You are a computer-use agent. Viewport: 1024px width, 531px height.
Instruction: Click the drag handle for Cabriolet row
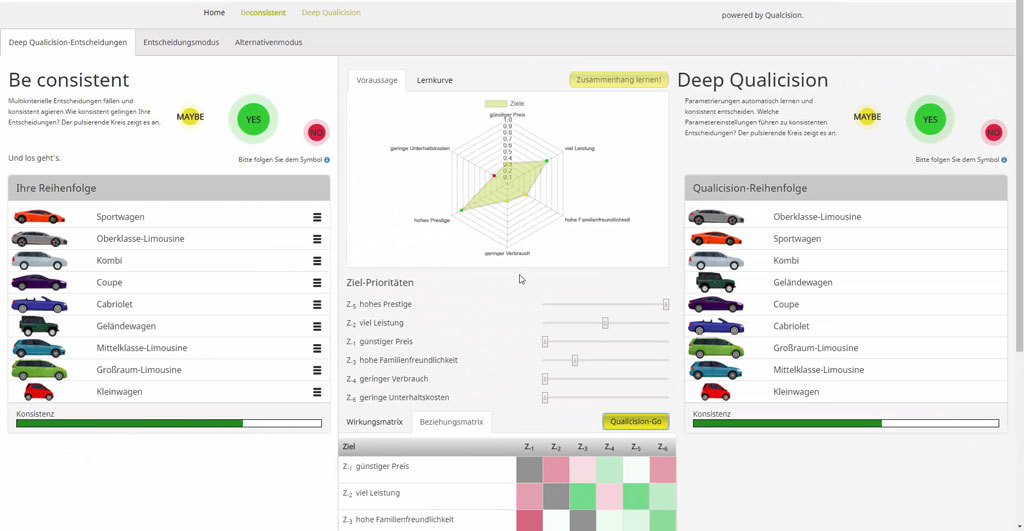317,305
